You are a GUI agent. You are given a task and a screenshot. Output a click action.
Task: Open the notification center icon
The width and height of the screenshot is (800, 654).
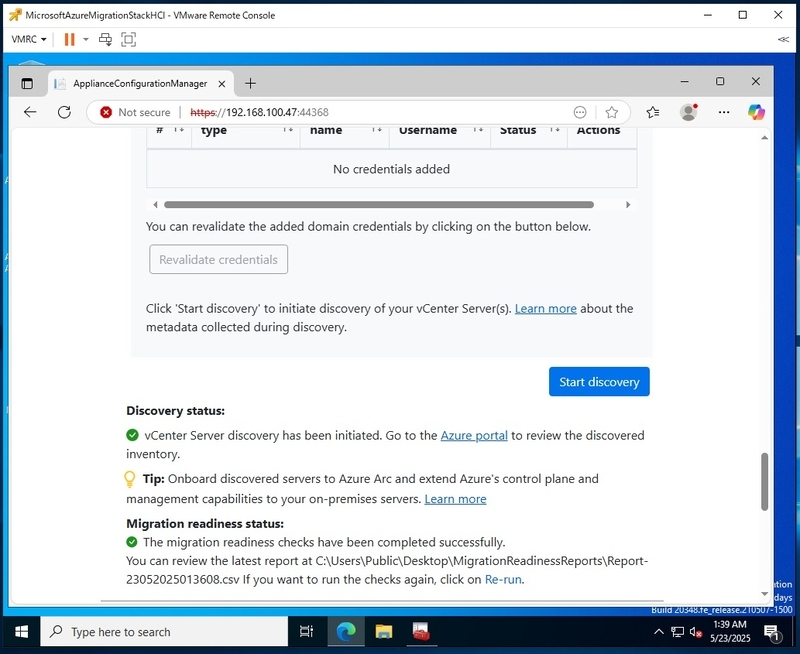772,633
